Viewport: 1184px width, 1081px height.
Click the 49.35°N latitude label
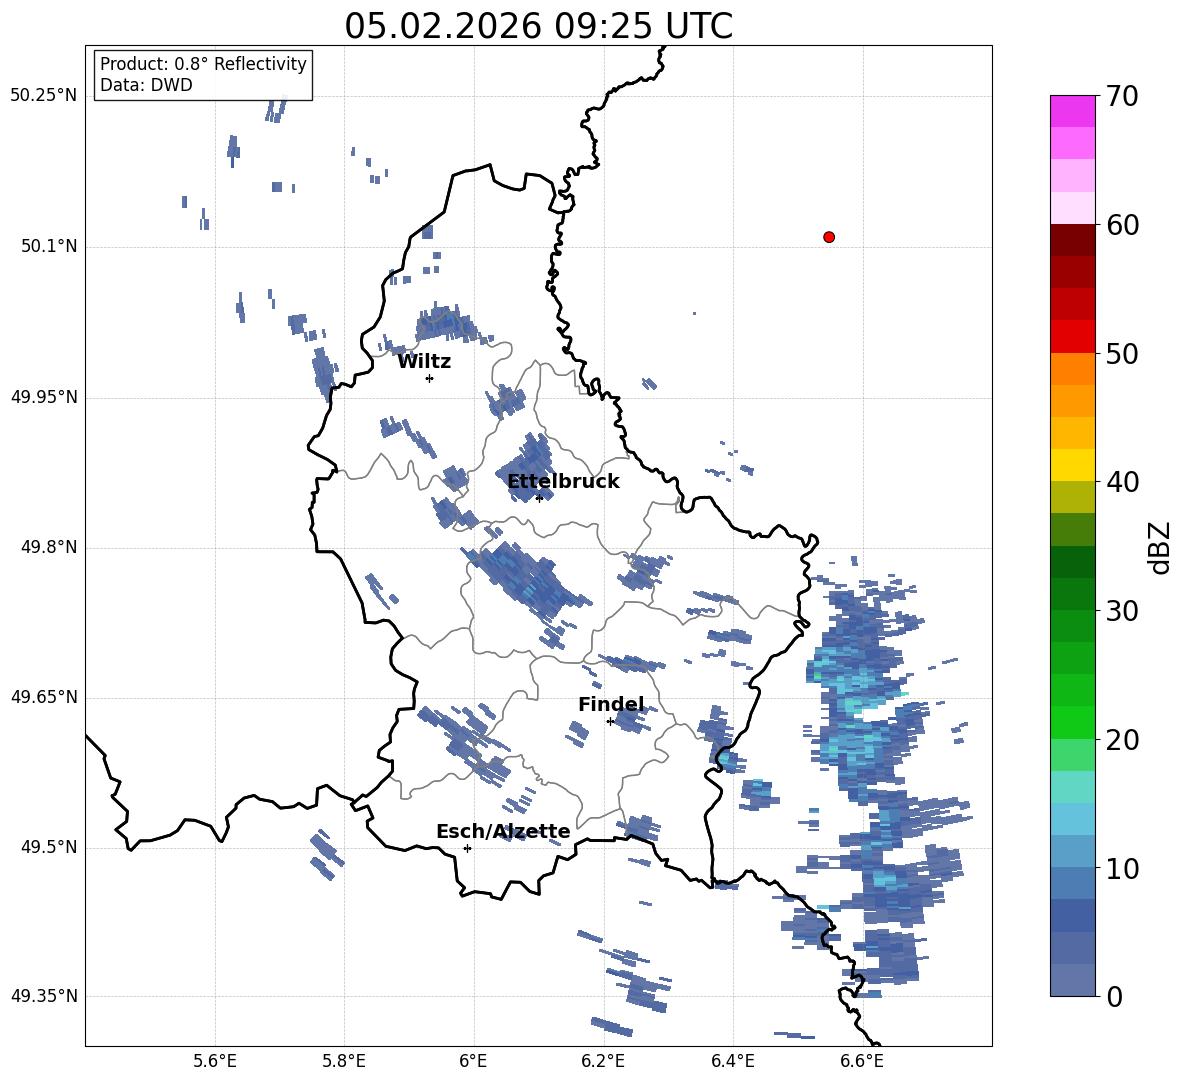click(x=44, y=996)
